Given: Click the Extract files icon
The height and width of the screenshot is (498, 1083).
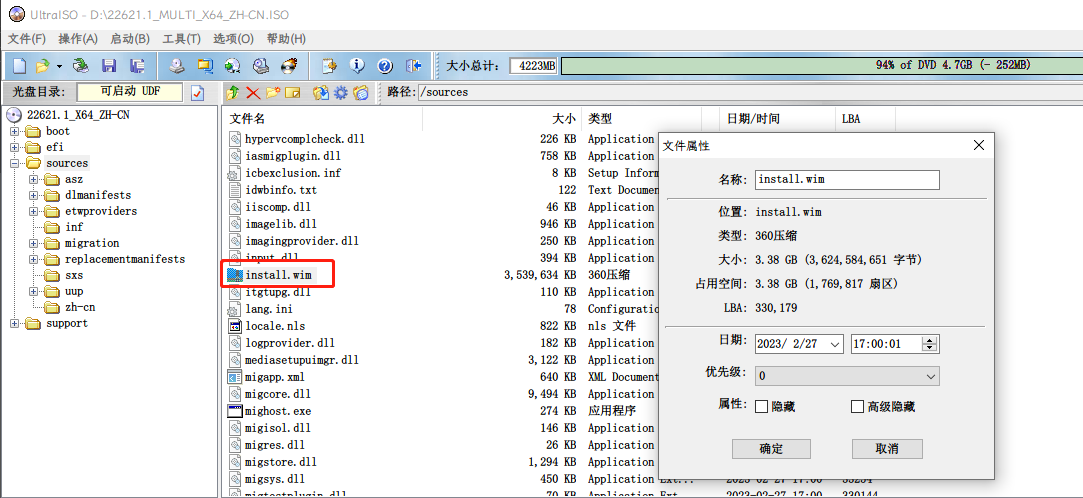Looking at the screenshot, I should pyautogui.click(x=320, y=93).
